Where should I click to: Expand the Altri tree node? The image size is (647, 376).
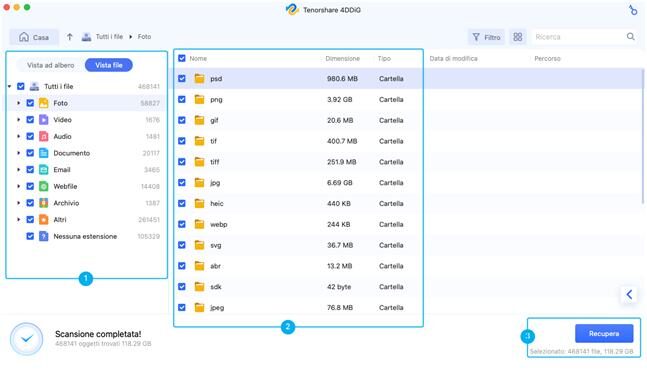point(19,220)
